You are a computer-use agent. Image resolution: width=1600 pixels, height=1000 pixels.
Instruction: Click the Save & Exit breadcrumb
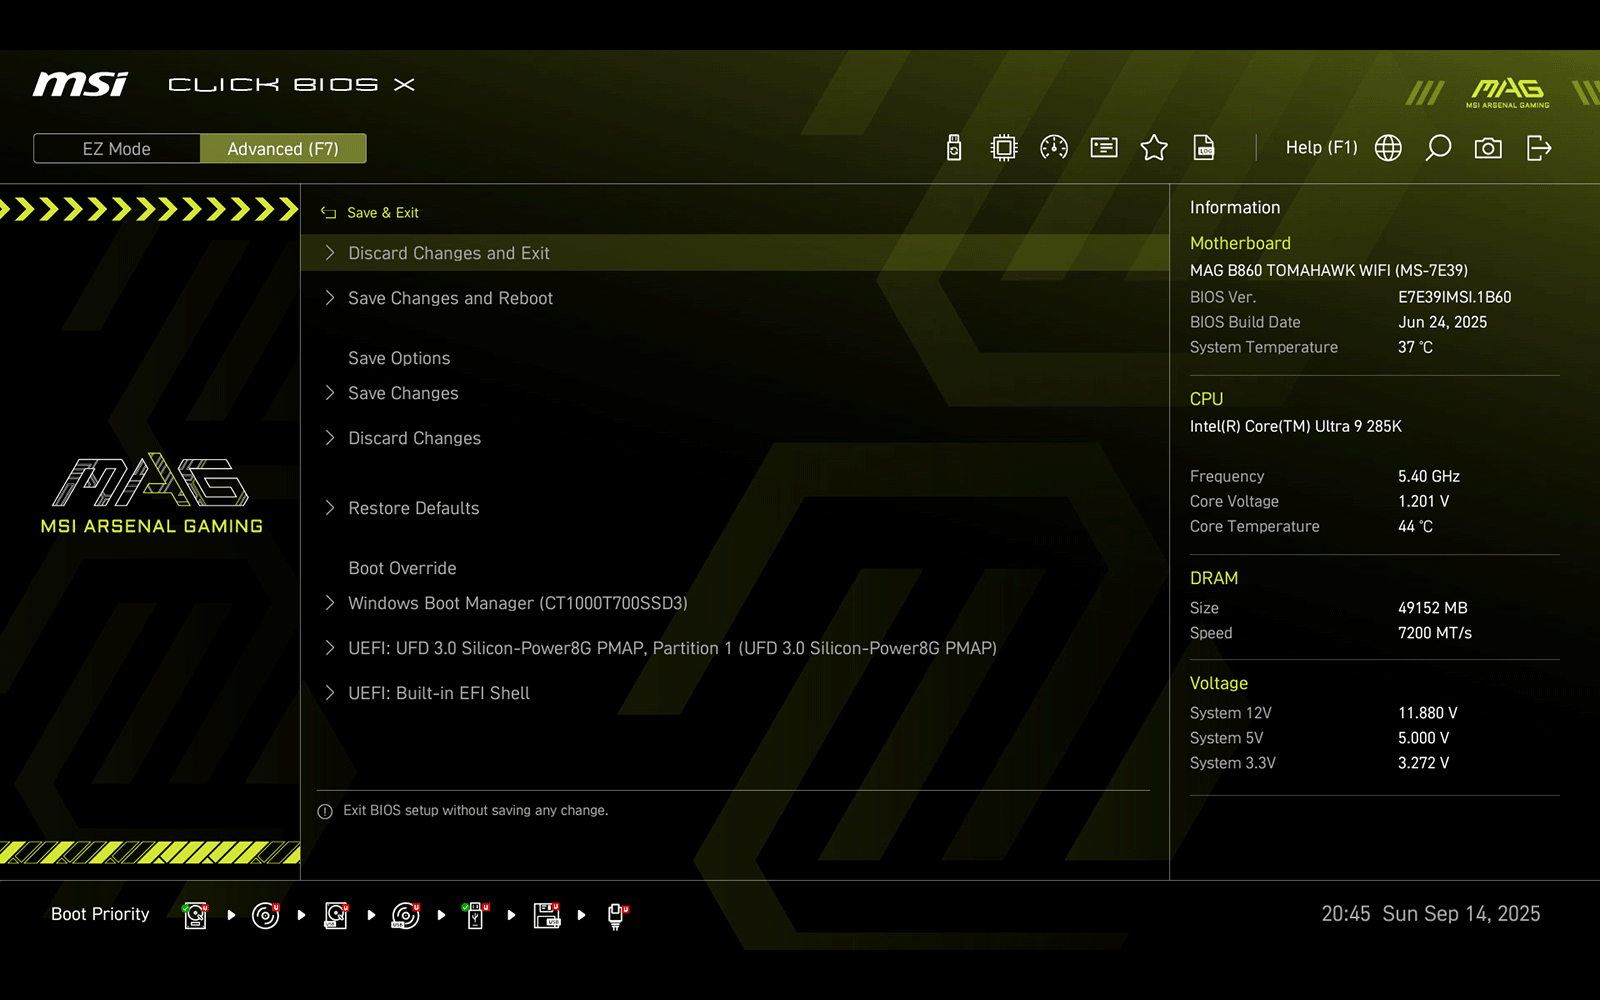383,213
